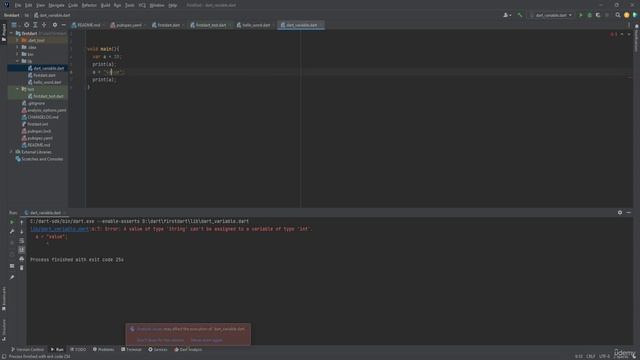Viewport: 640px width, 360px height.
Task: Switch to the hello_word.dart editor tab
Action: [256, 25]
